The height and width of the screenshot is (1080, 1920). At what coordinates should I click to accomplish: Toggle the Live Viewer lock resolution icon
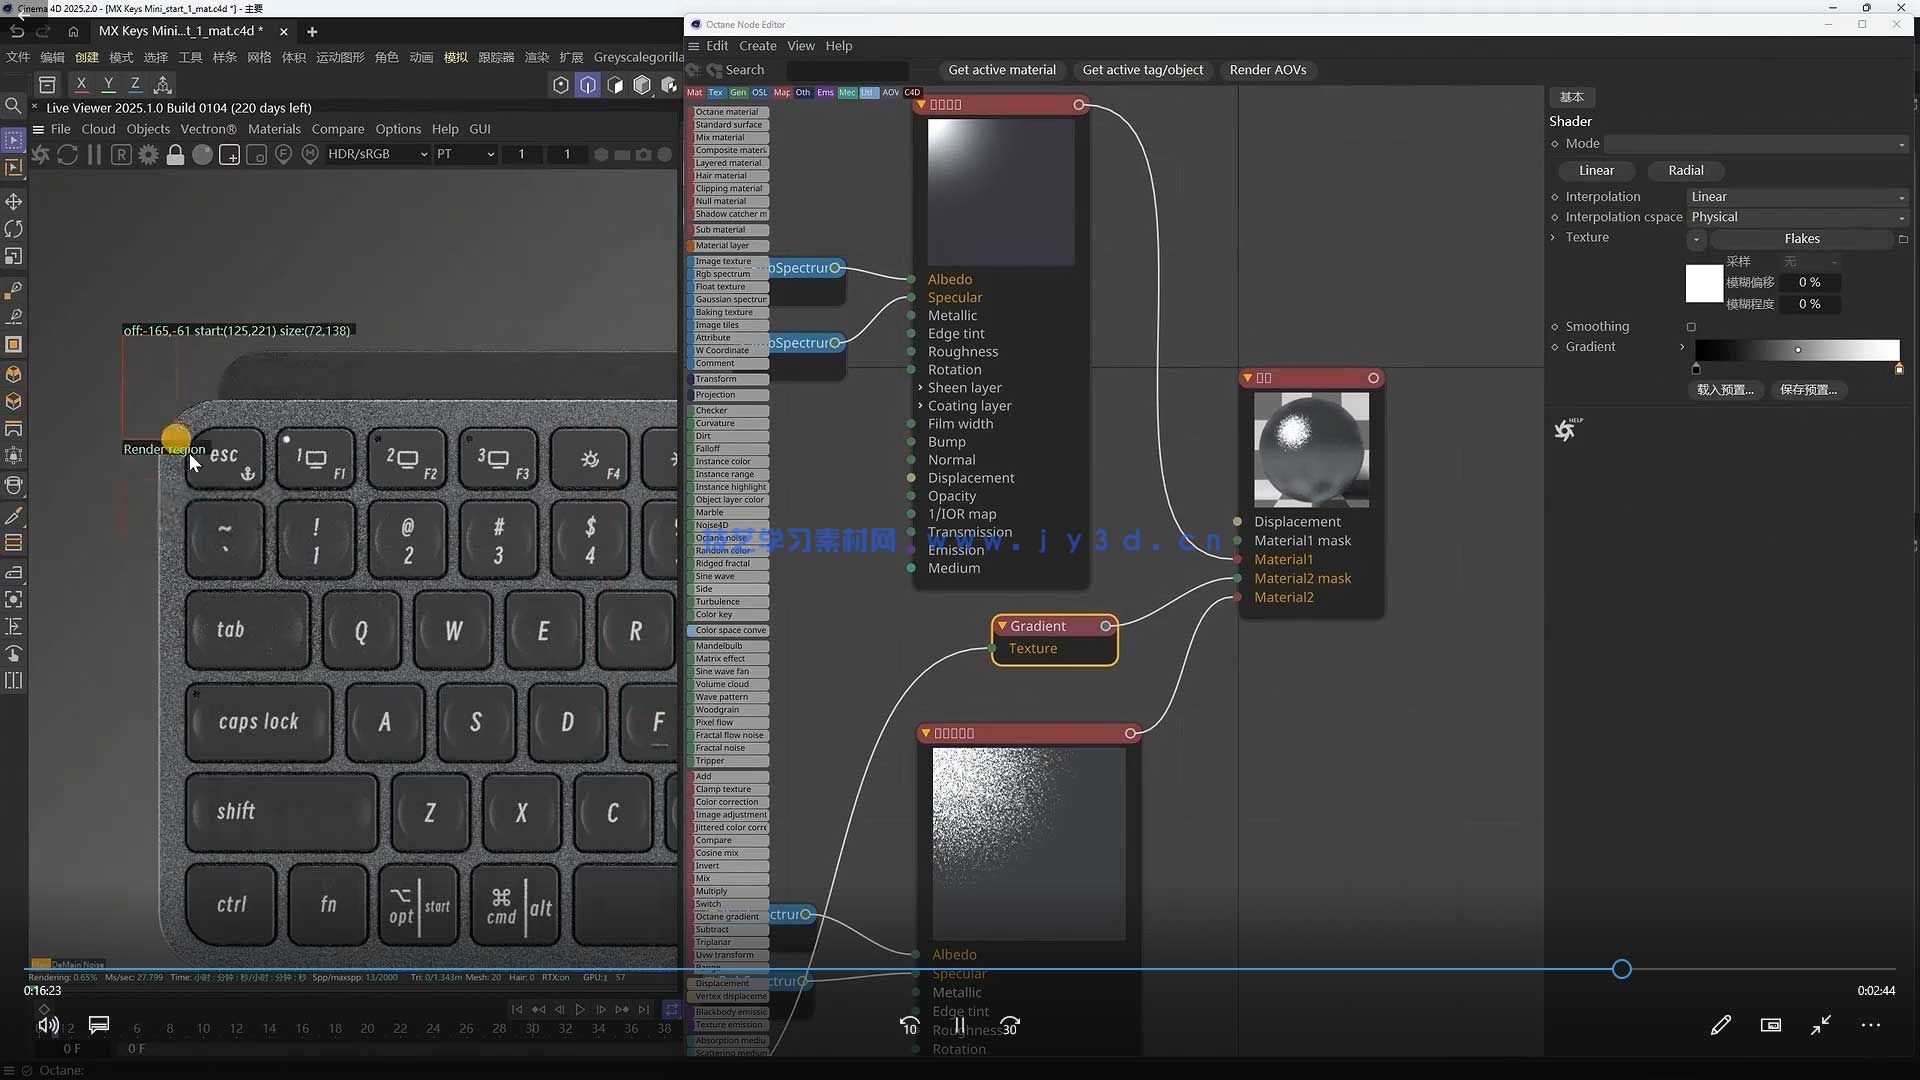(175, 154)
